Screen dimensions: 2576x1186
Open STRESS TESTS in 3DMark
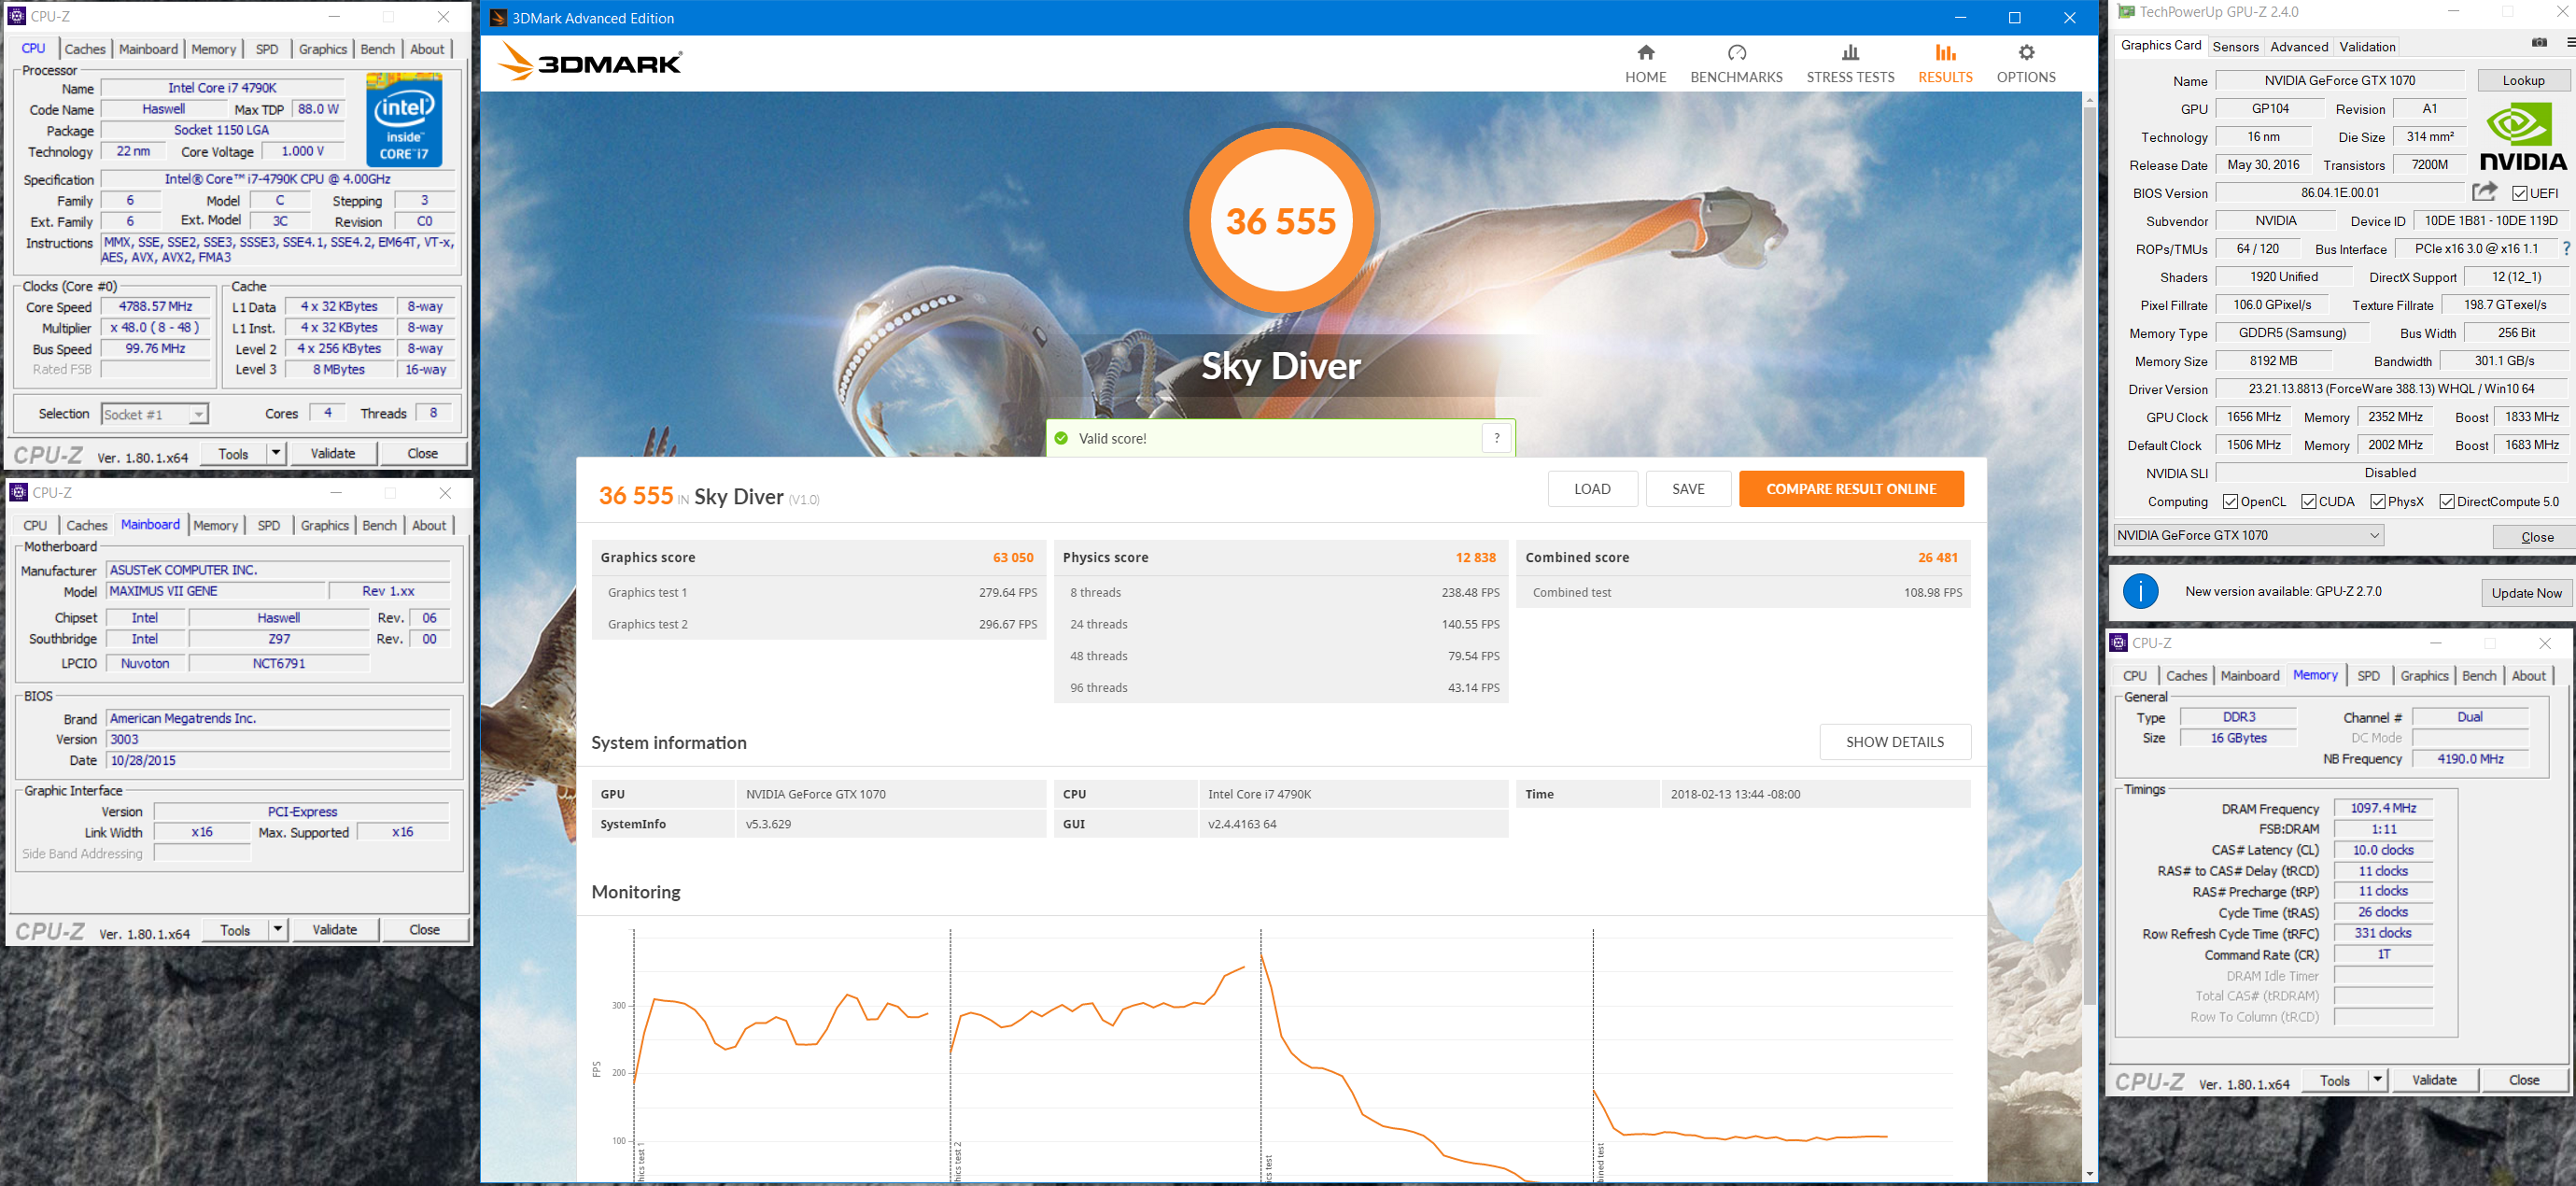[1850, 64]
